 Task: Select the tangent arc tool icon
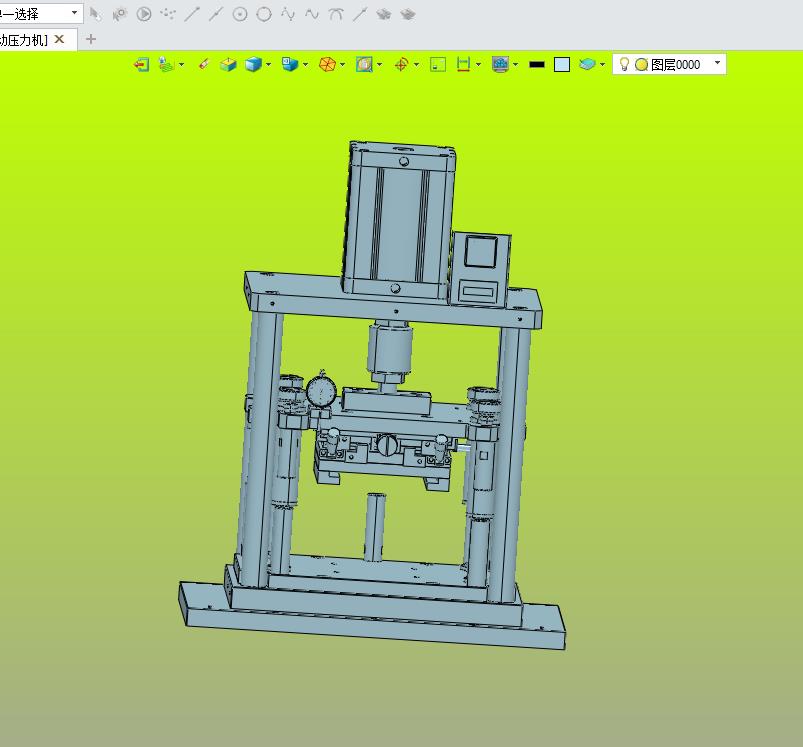[x=335, y=14]
